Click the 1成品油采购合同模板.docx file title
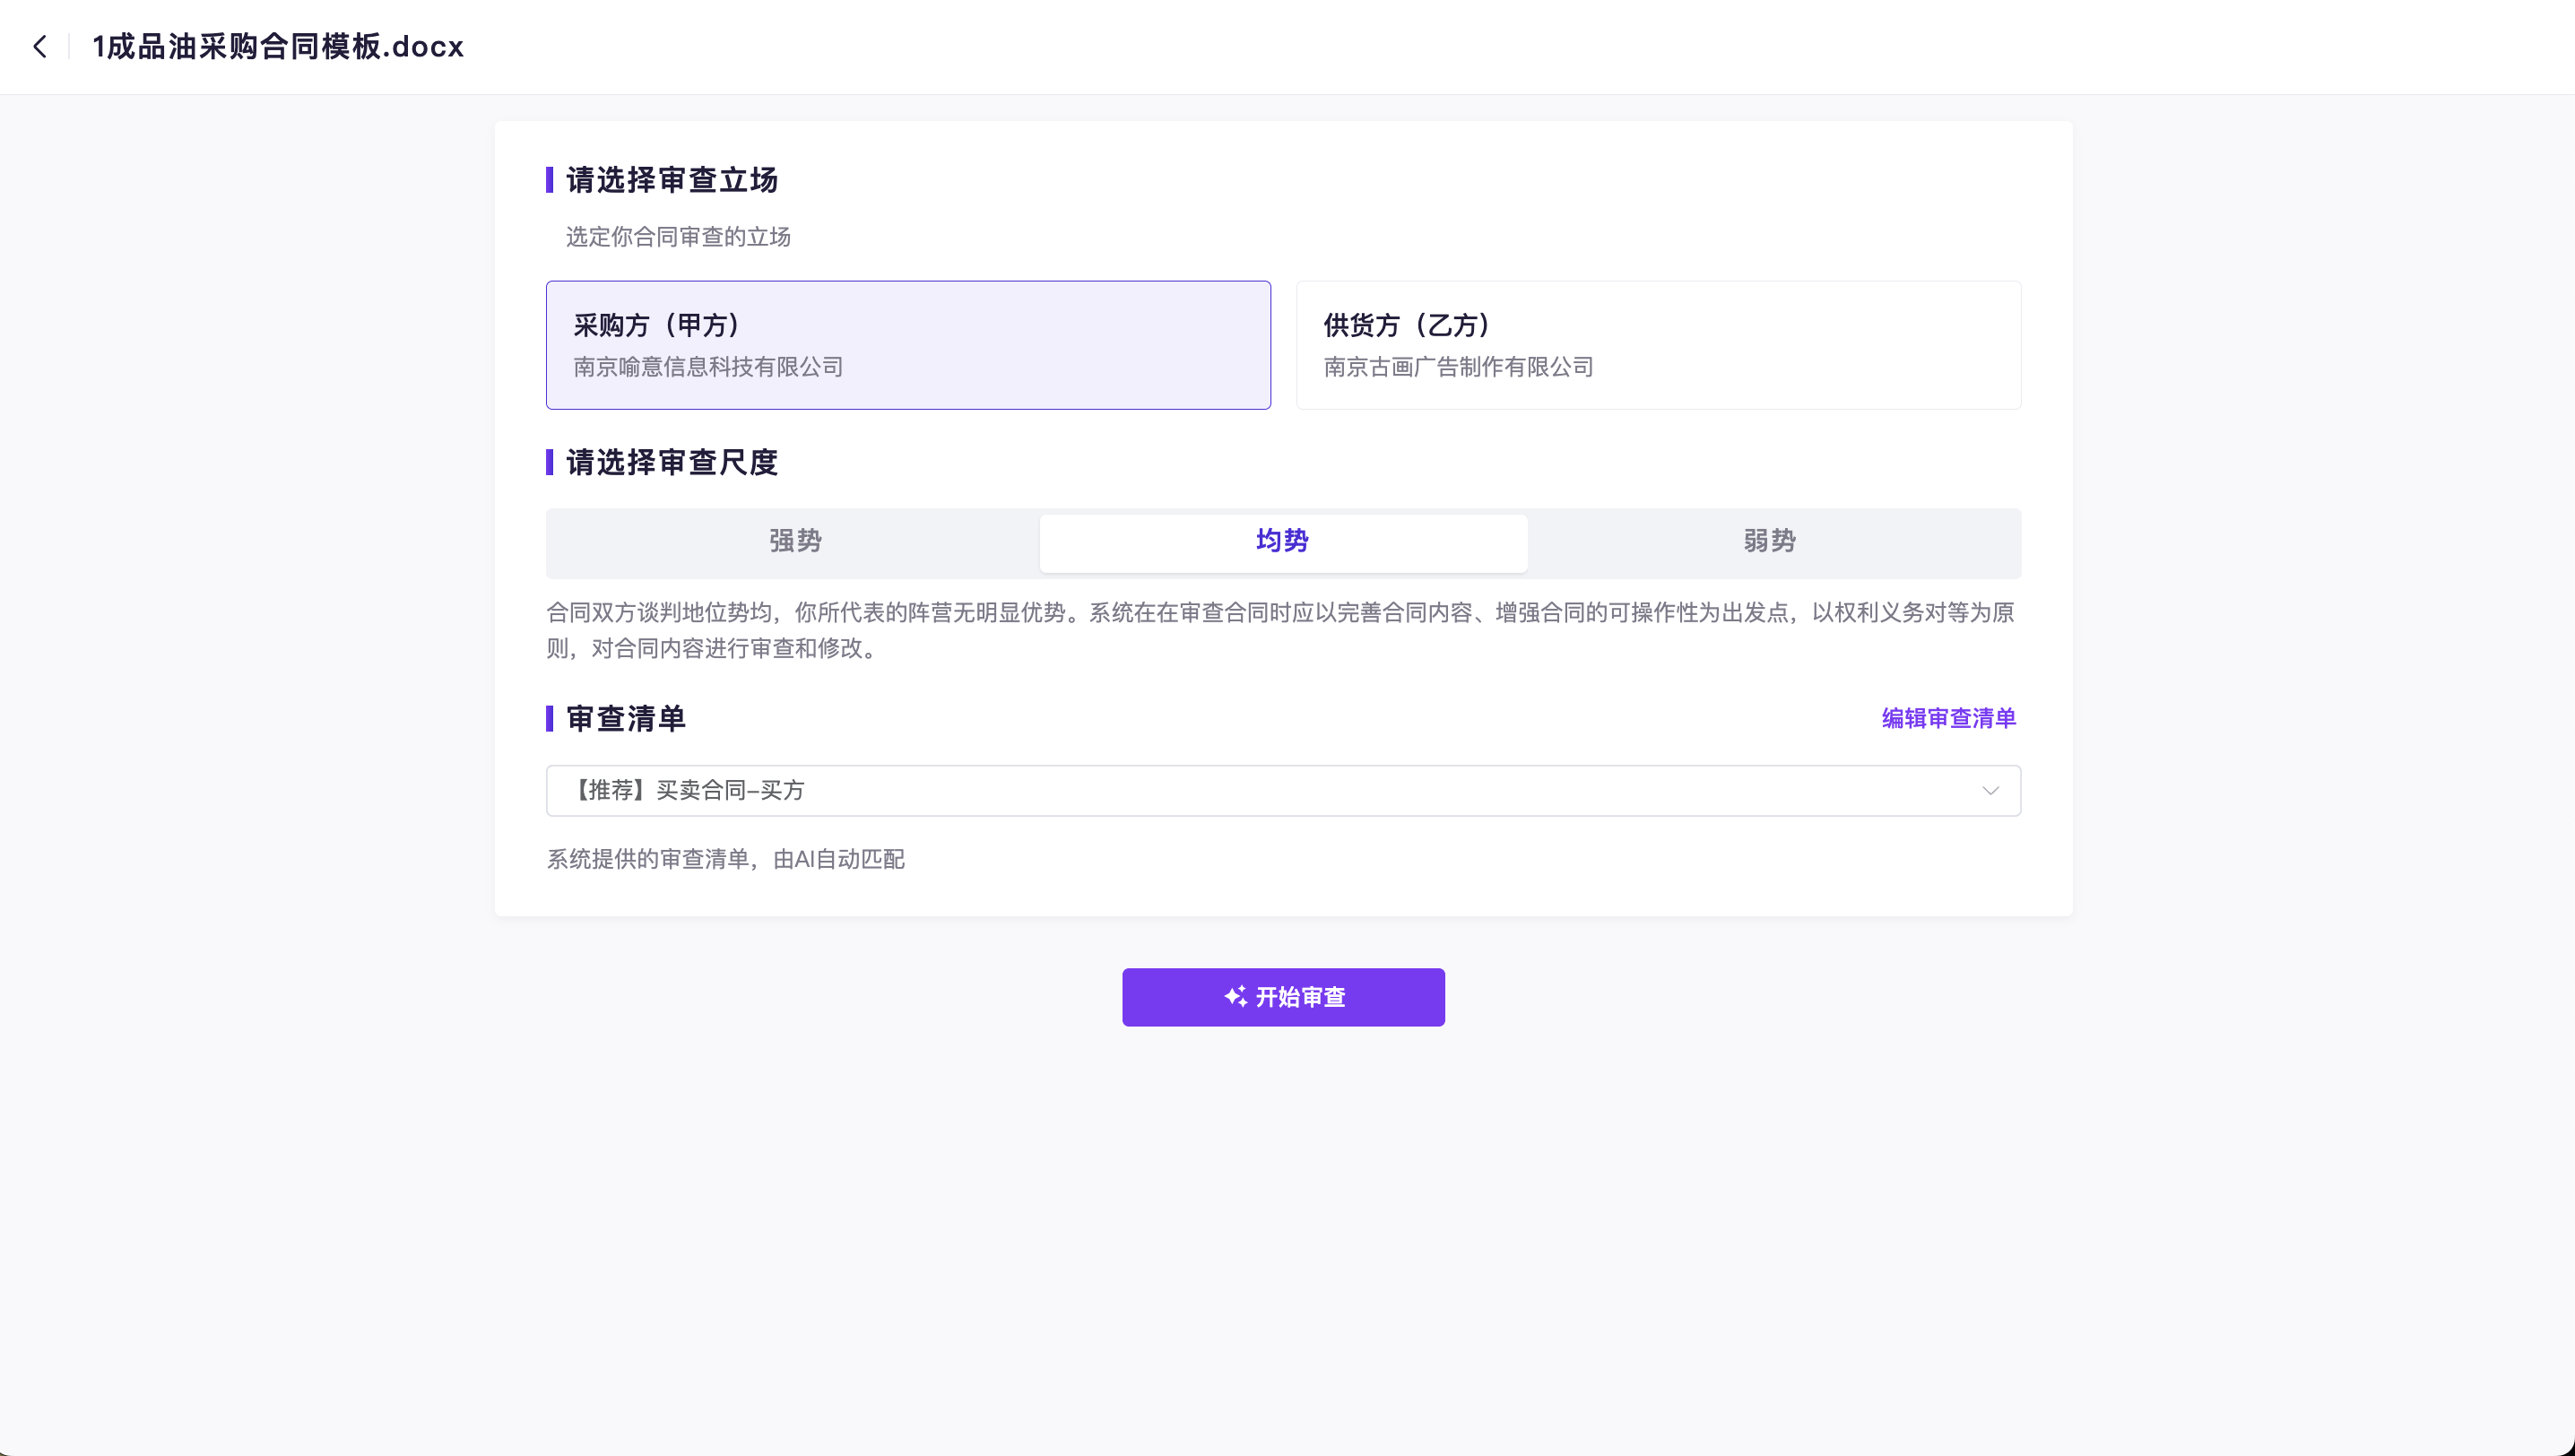The width and height of the screenshot is (2575, 1456). (x=278, y=47)
